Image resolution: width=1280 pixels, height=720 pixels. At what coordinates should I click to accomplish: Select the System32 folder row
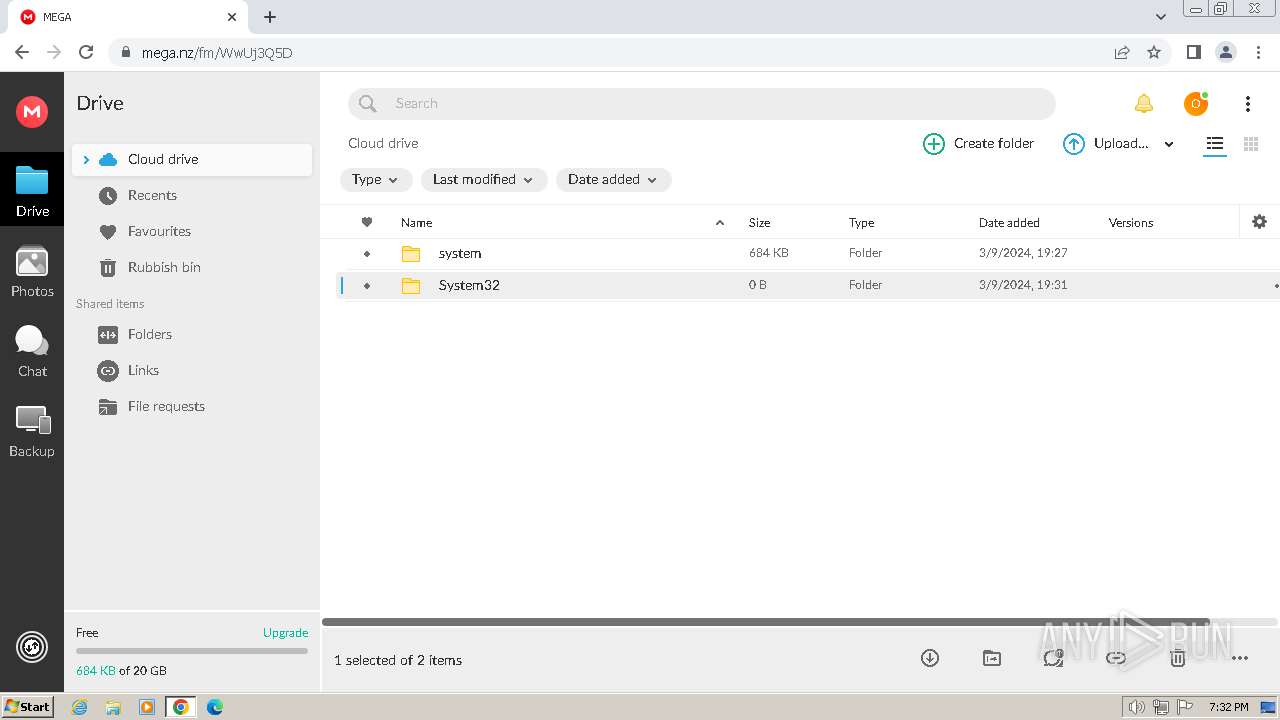point(808,286)
